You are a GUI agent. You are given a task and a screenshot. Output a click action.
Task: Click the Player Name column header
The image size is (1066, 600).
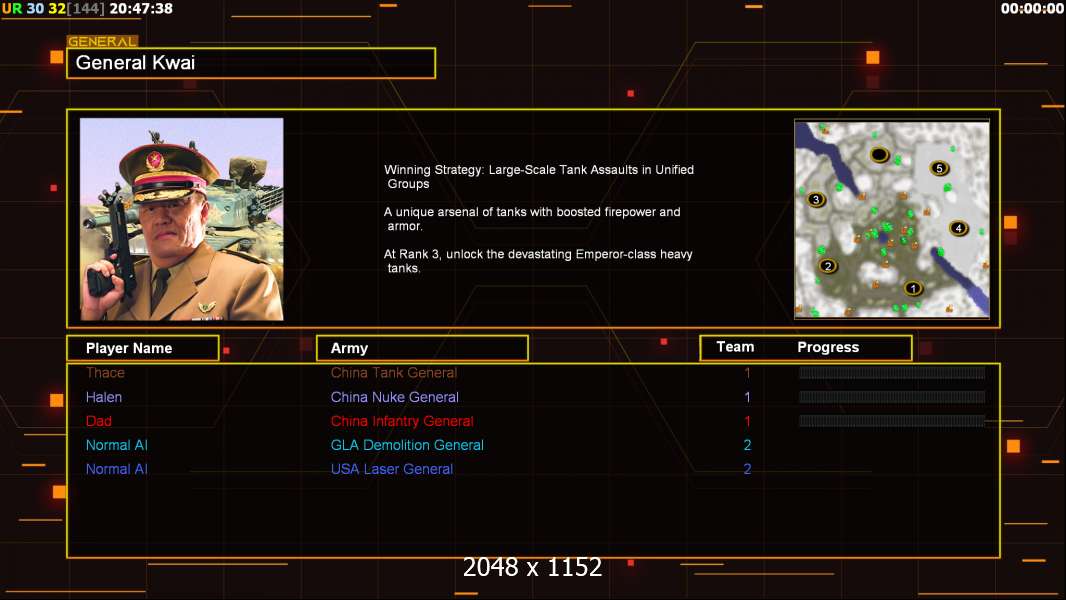click(143, 348)
